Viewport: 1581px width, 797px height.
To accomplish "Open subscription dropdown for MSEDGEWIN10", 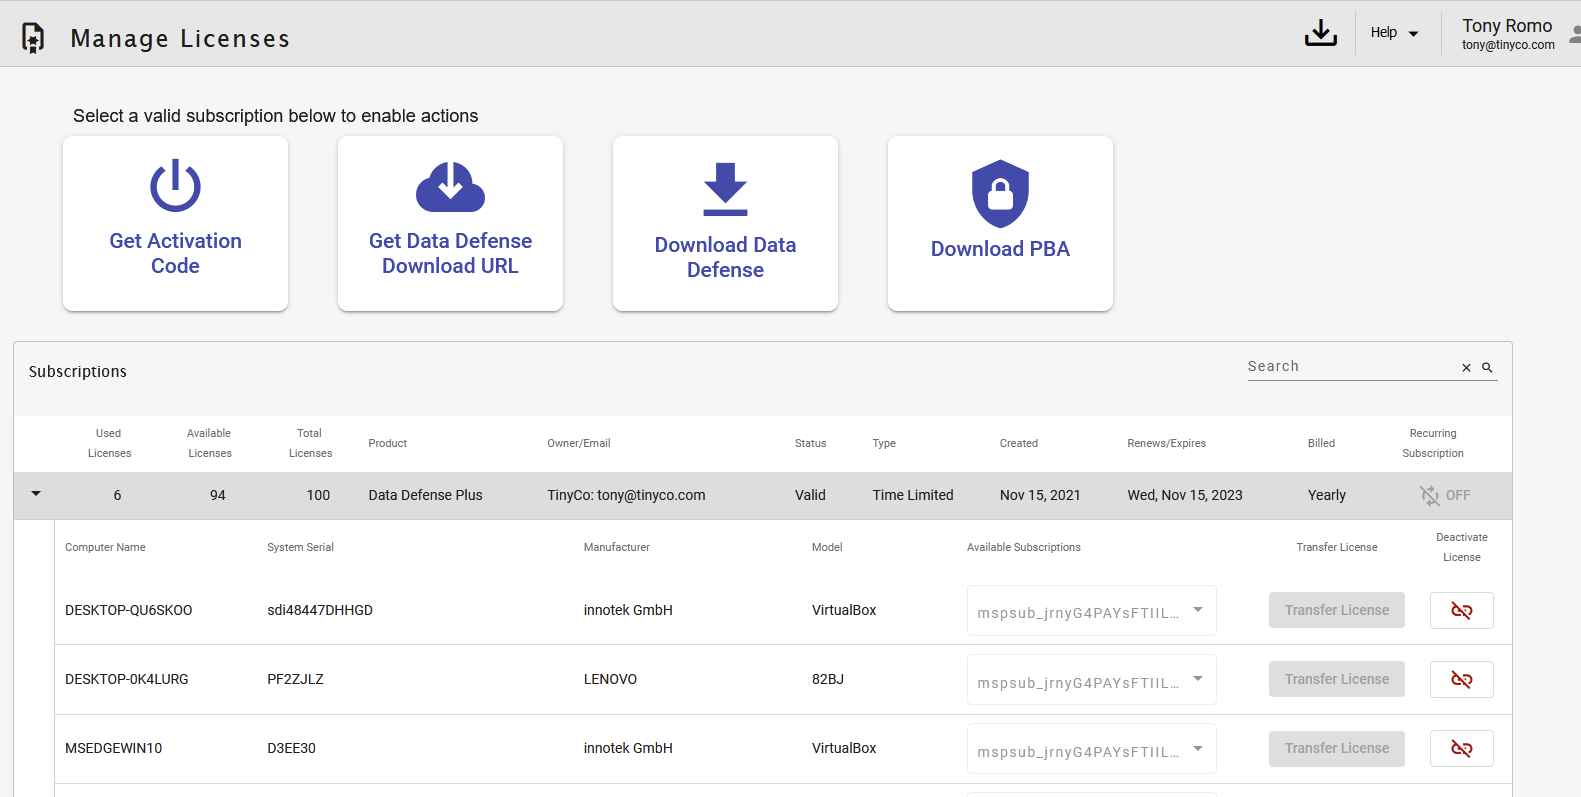I will point(1091,748).
